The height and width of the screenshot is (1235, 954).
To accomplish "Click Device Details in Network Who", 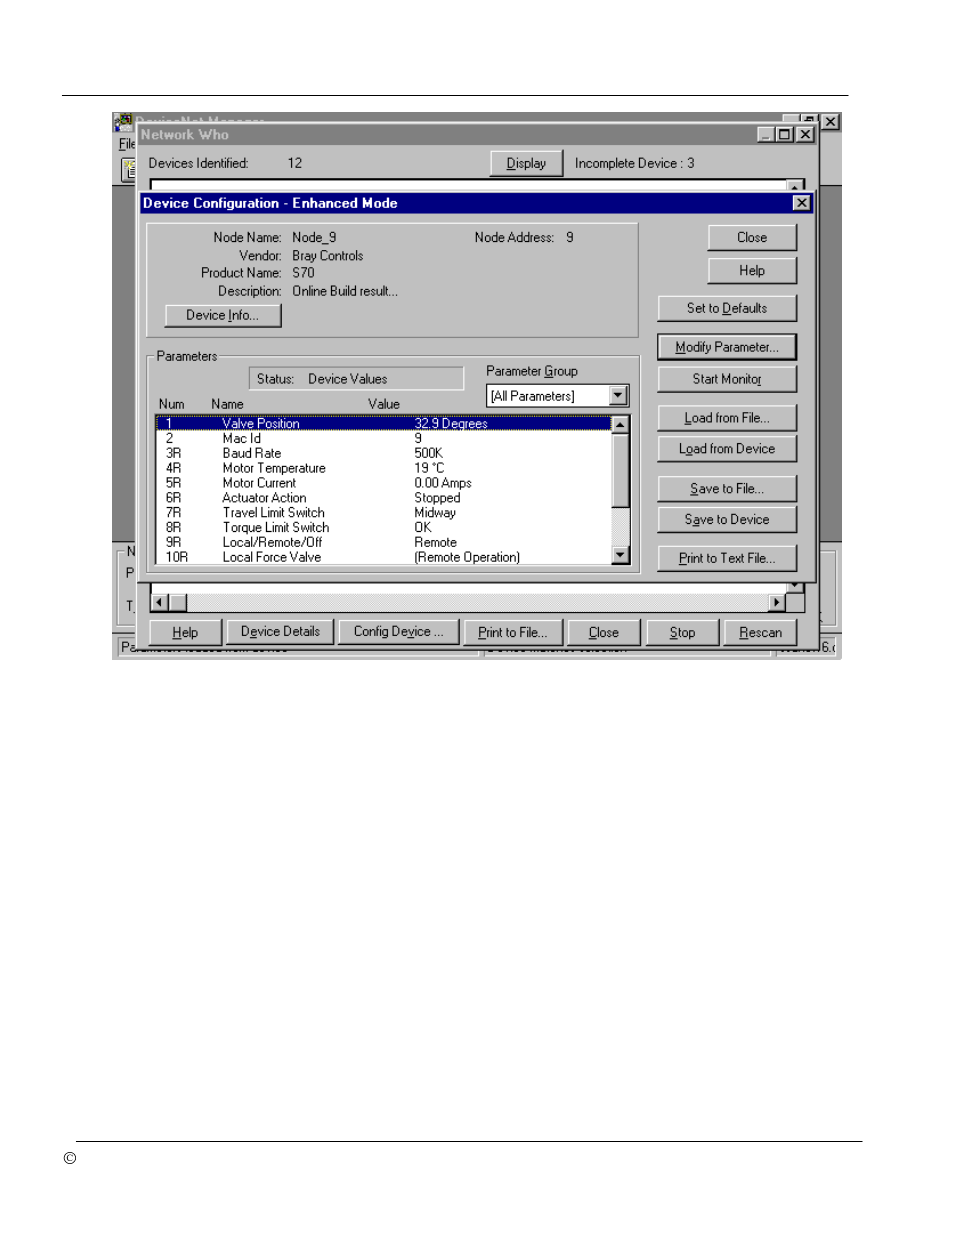I will 280,632.
